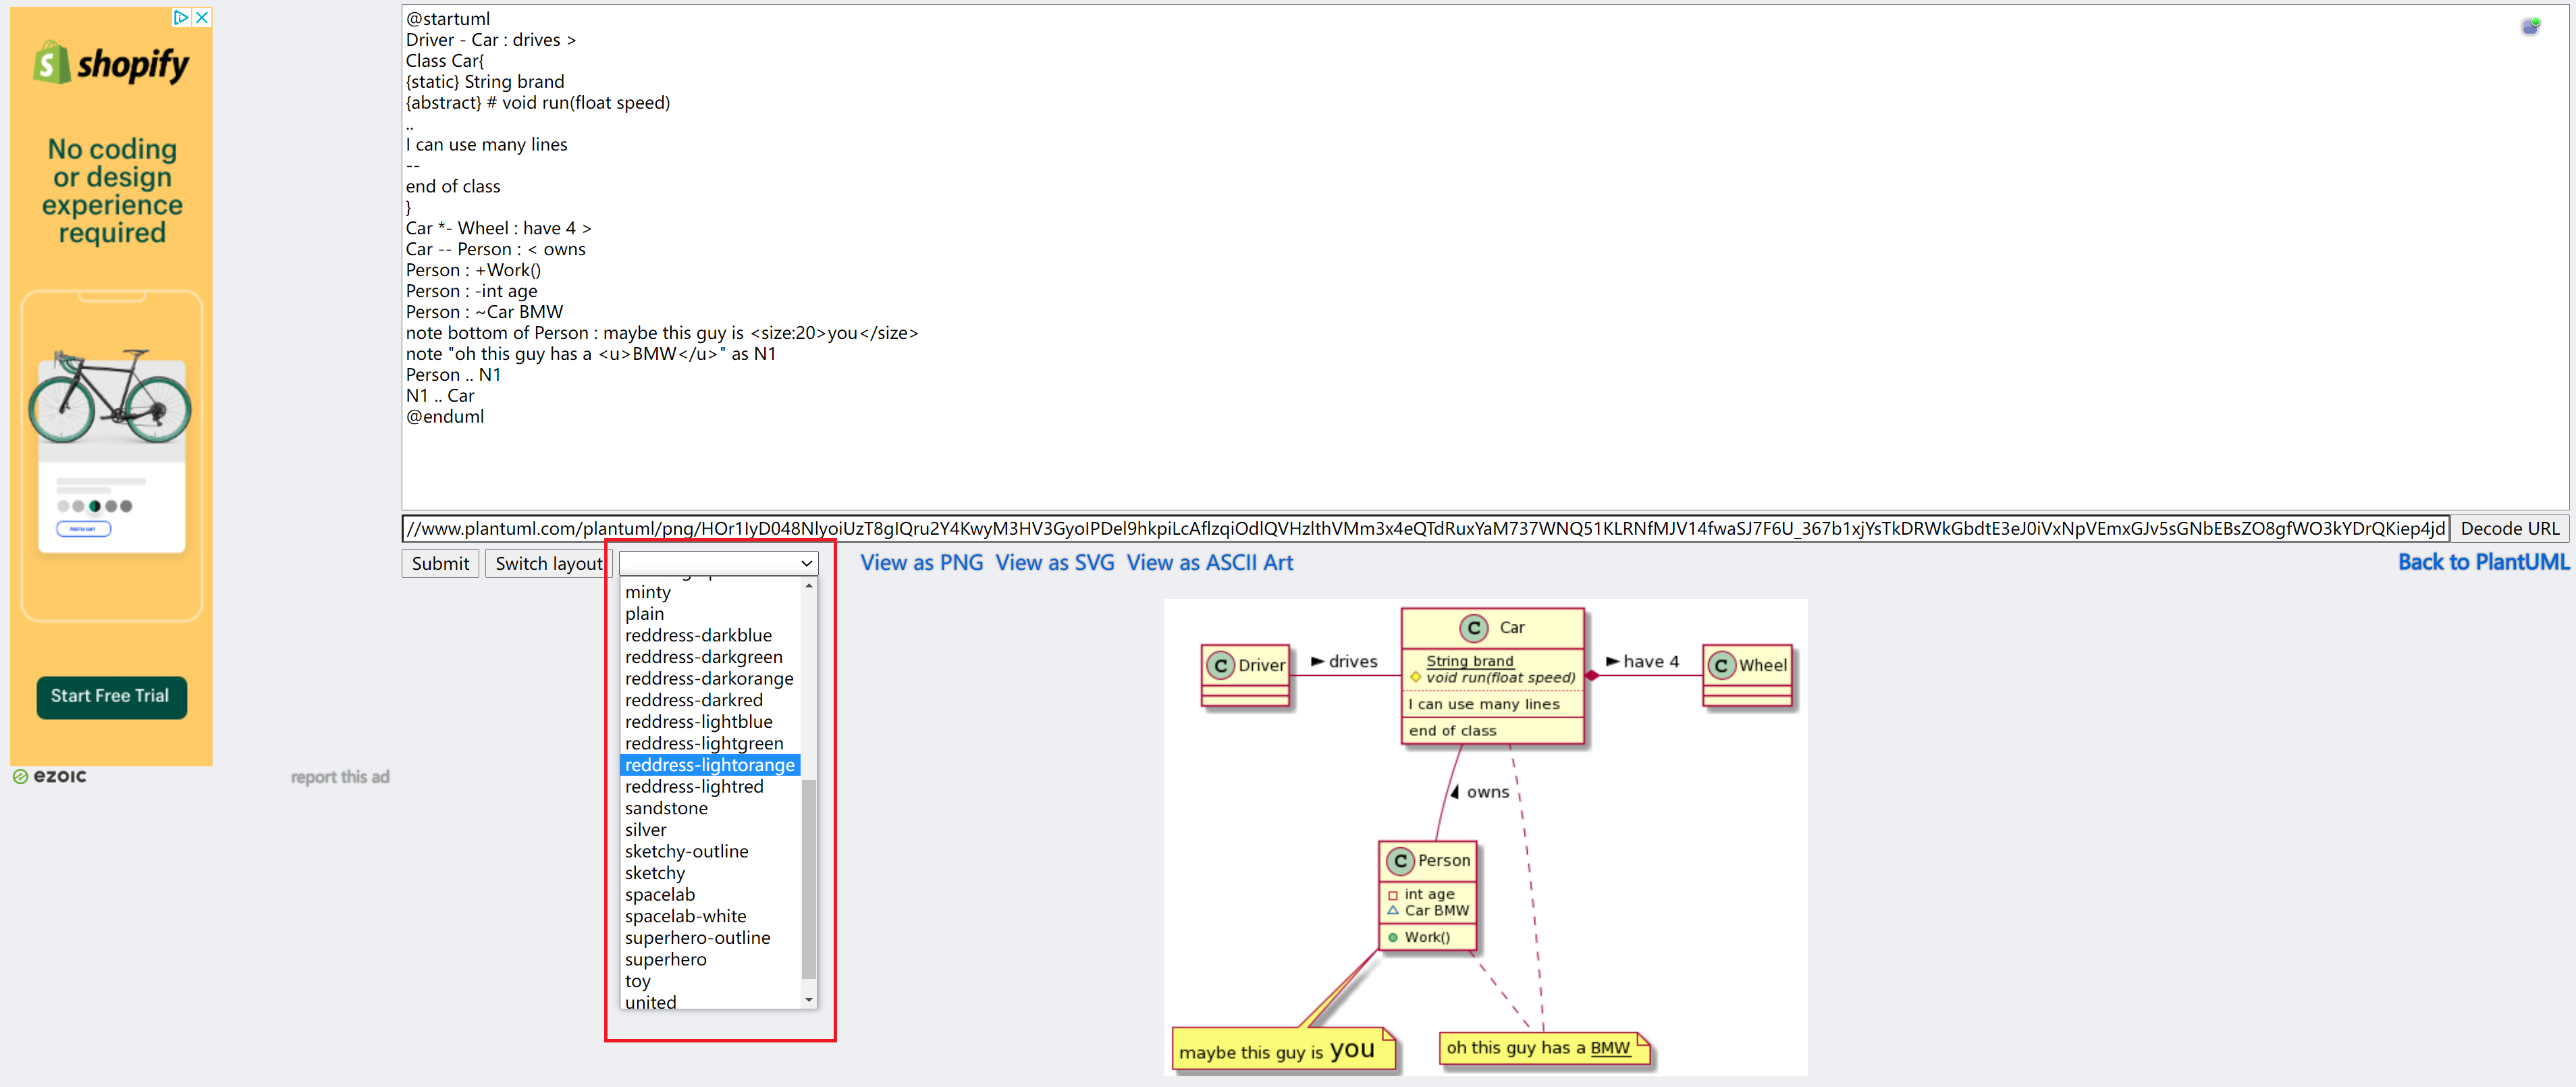Viewport: 2576px width, 1087px height.
Task: Choose reddress-darkgreen from the list
Action: click(703, 657)
